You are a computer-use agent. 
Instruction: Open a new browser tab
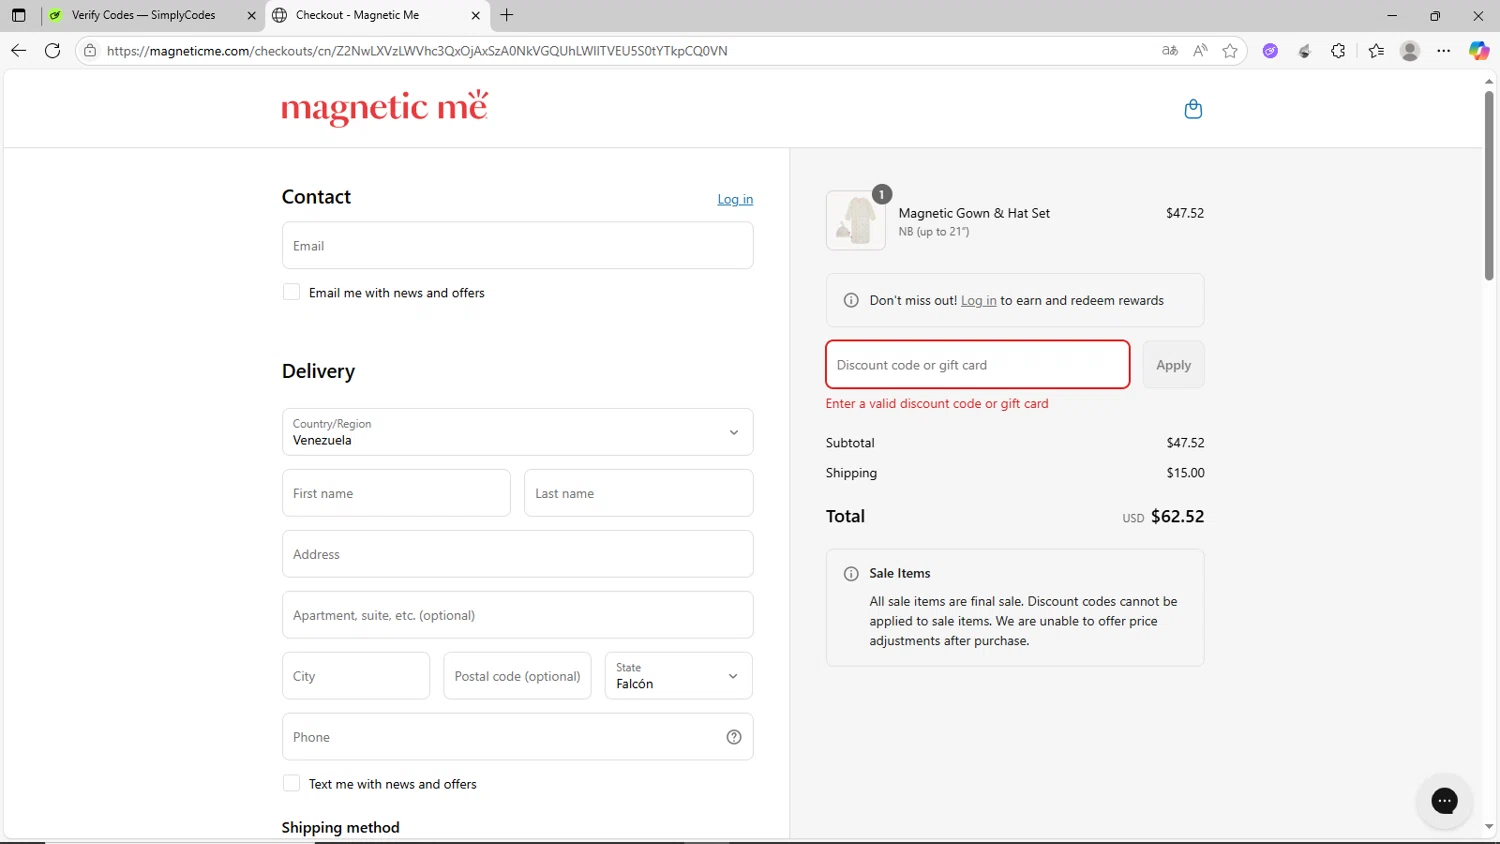pos(507,15)
